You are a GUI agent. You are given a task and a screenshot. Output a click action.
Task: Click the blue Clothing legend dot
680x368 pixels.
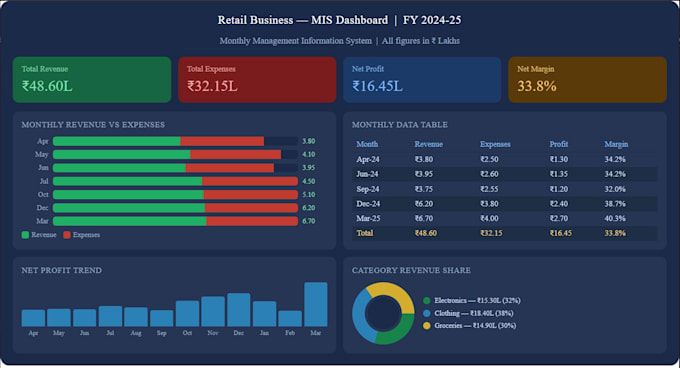[427, 313]
